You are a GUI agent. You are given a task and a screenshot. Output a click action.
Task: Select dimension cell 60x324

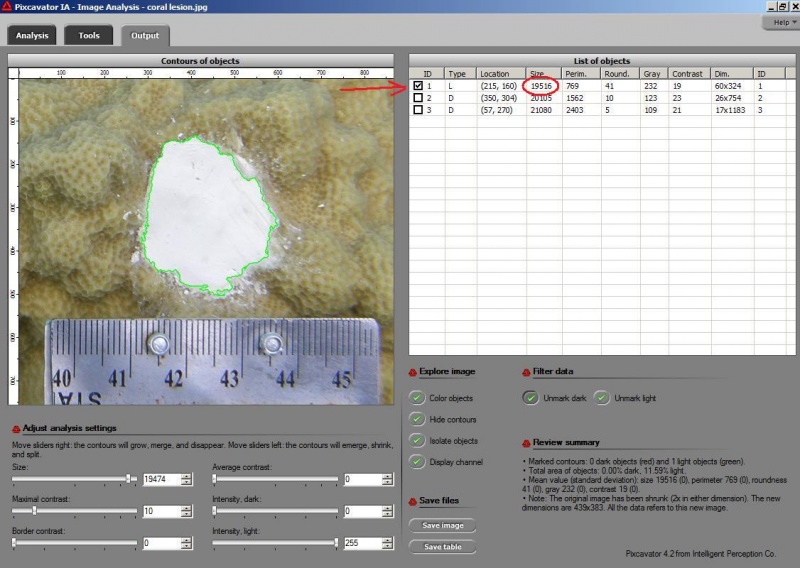coord(728,86)
